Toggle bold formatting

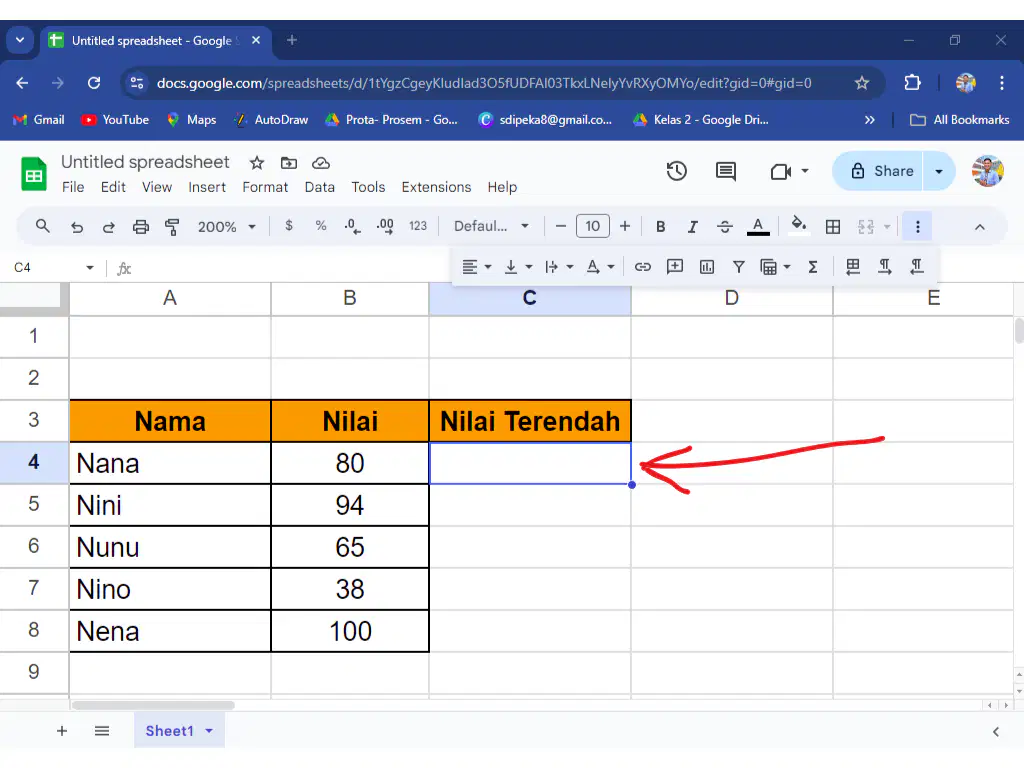[660, 227]
